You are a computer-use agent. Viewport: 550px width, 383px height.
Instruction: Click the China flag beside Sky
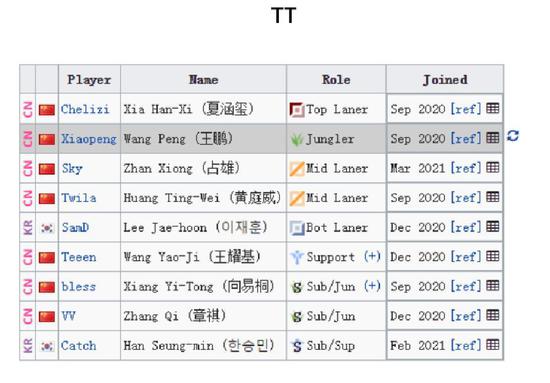click(47, 169)
